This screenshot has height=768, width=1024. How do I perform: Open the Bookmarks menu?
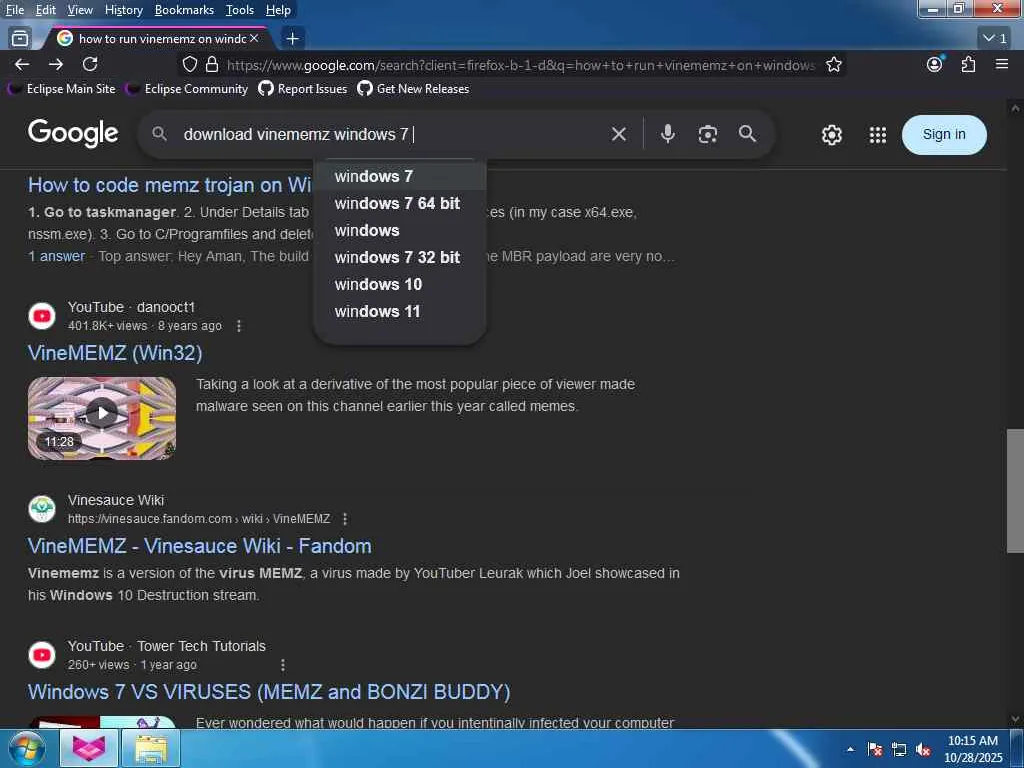click(x=184, y=10)
